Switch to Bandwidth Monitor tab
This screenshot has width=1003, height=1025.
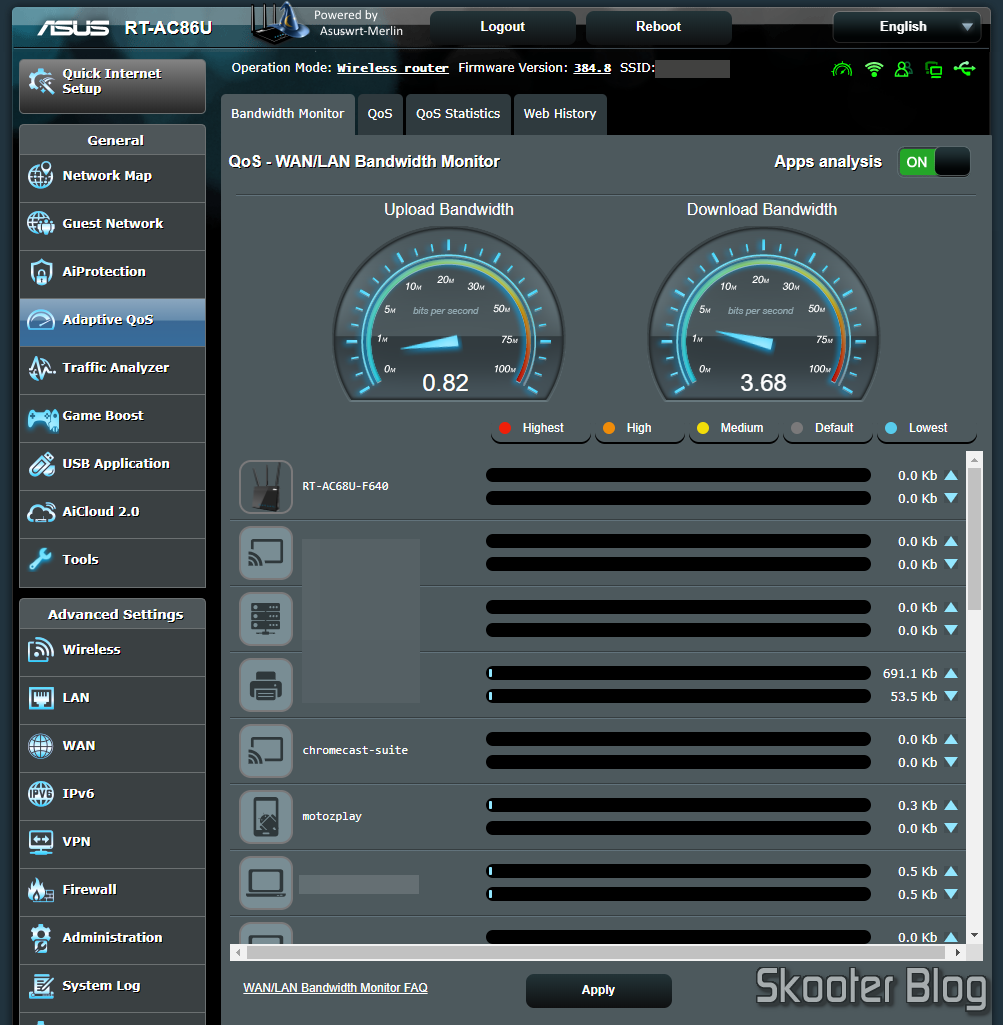point(288,114)
